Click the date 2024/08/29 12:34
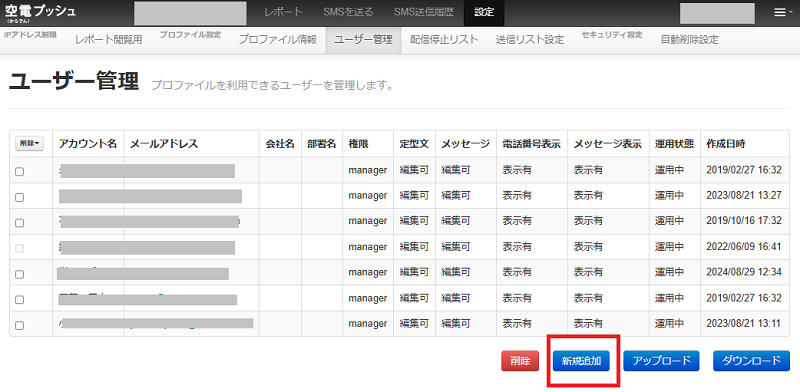Screen dimensions: 800x392 [x=744, y=272]
